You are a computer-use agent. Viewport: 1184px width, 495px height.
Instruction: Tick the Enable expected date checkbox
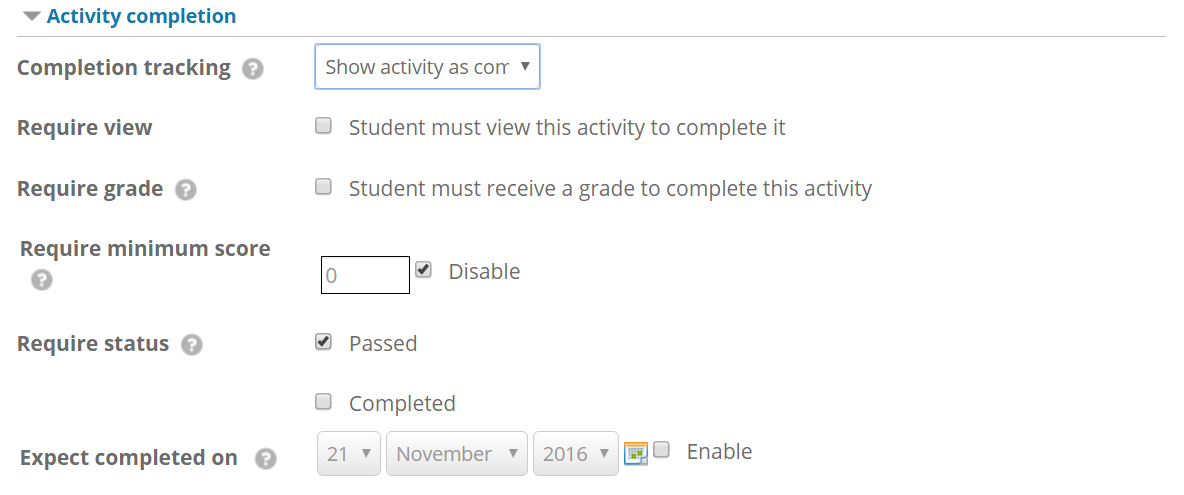[661, 450]
